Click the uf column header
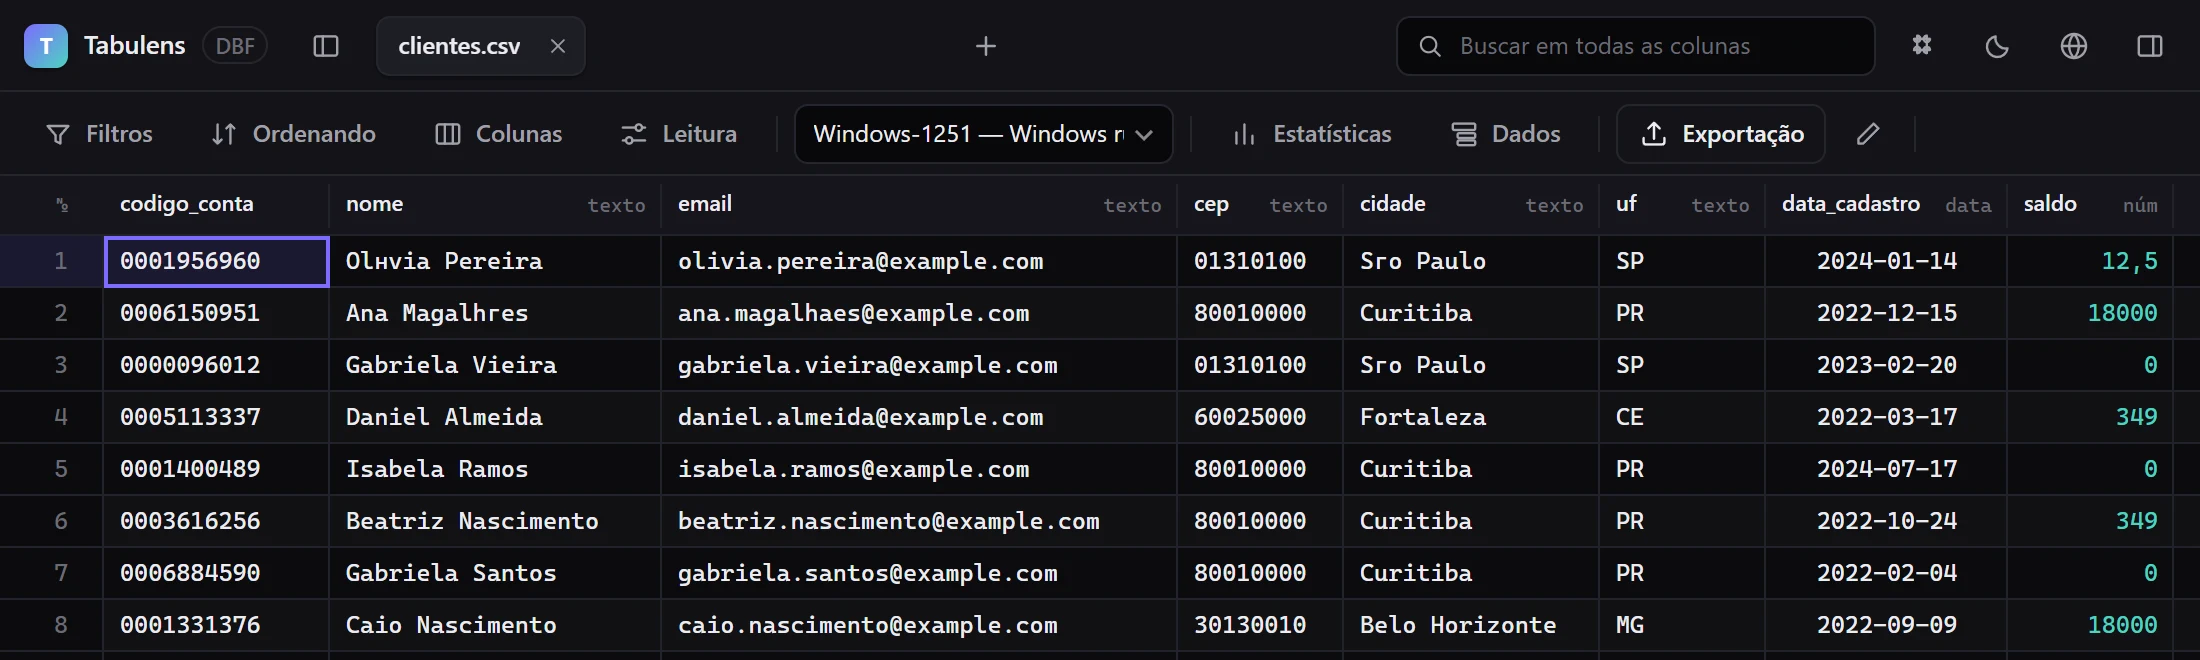This screenshot has height=660, width=2200. (x=1682, y=205)
